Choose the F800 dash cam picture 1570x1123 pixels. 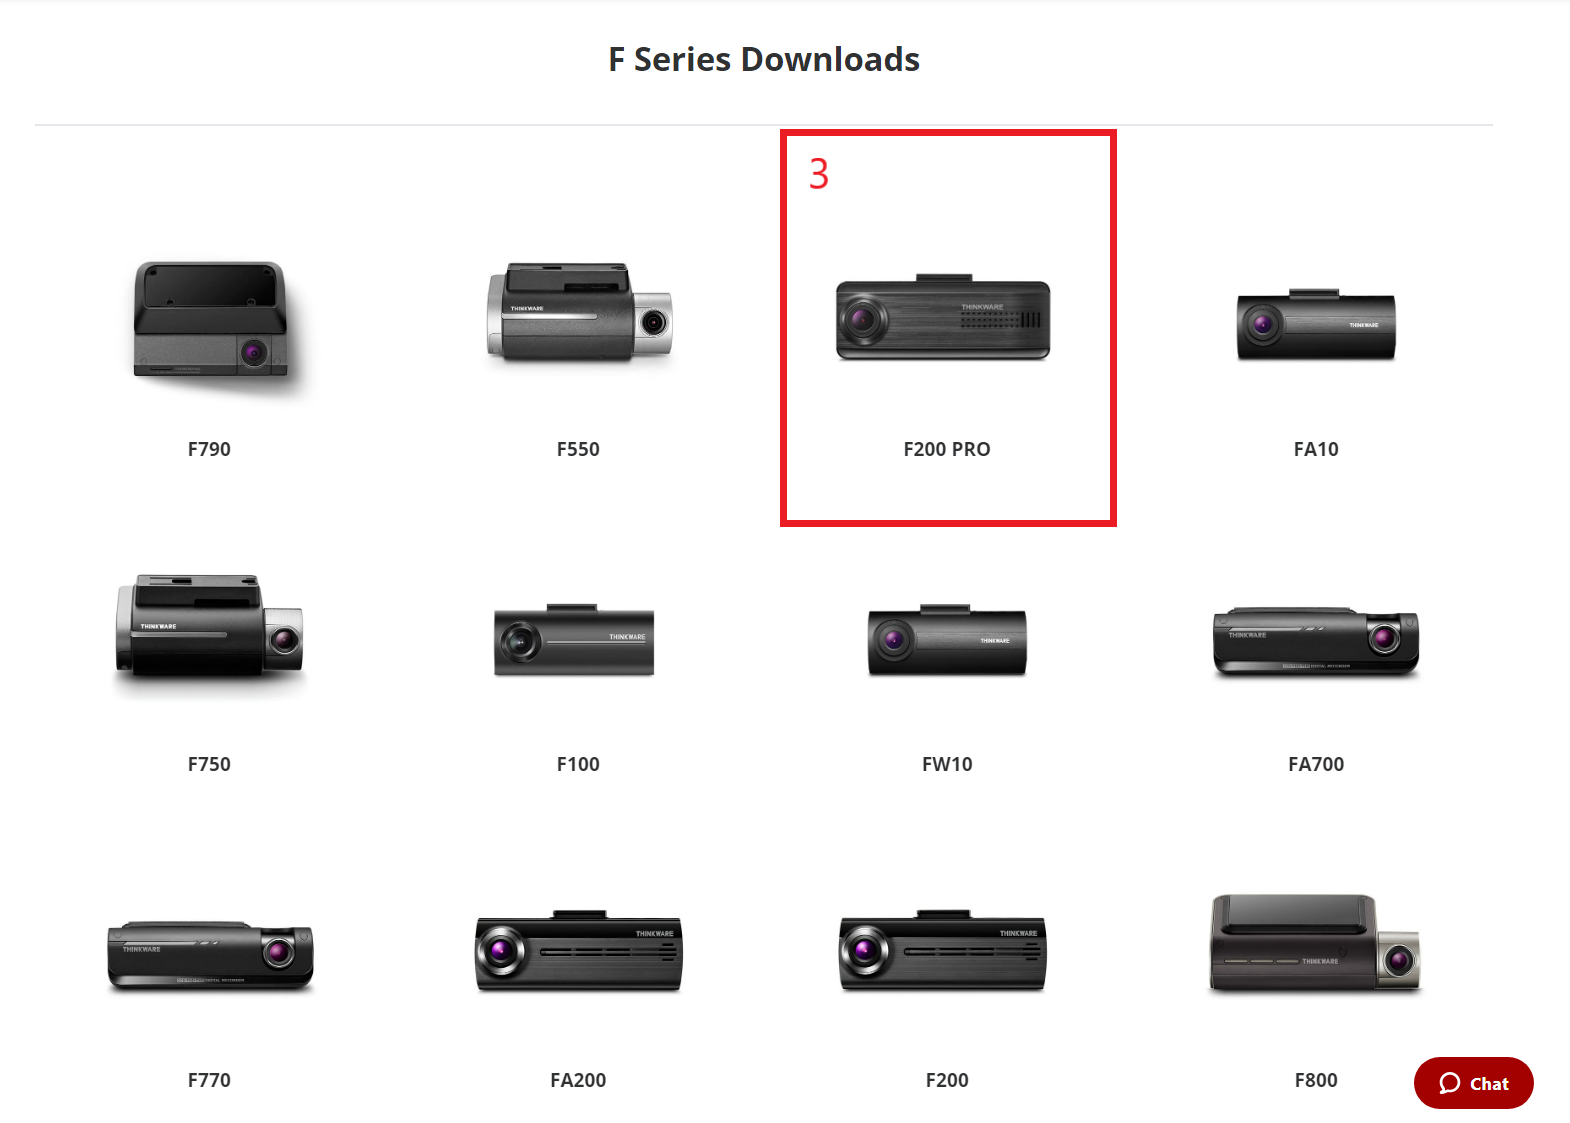1316,944
